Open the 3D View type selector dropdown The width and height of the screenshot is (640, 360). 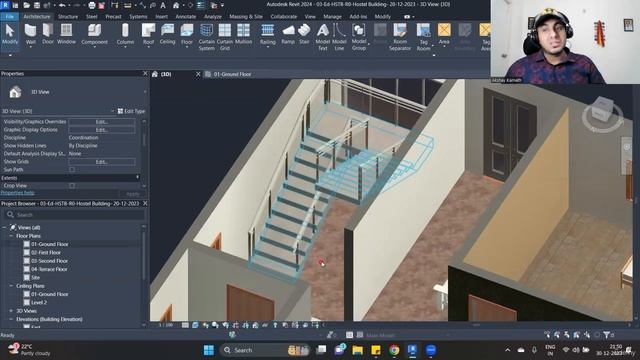click(145, 92)
